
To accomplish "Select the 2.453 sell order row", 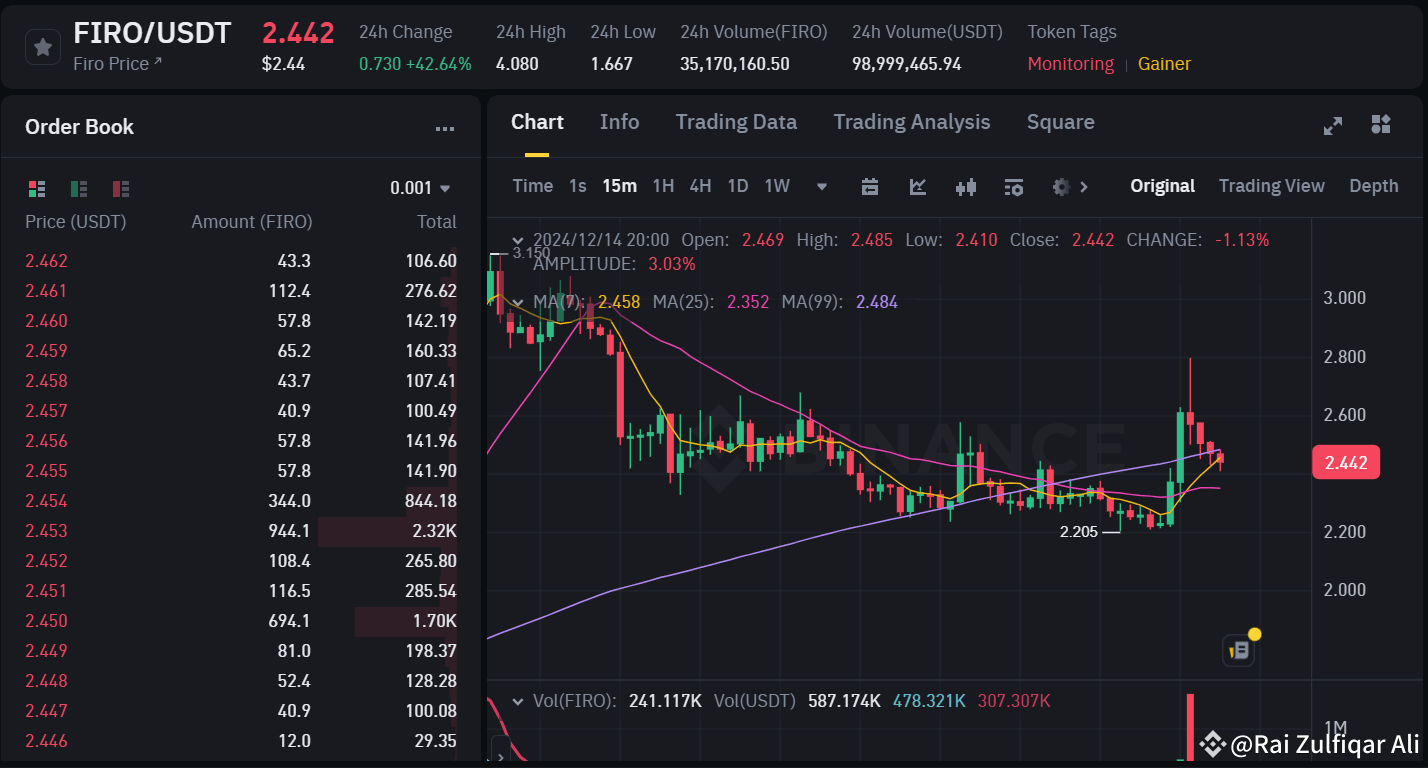I will coord(240,531).
